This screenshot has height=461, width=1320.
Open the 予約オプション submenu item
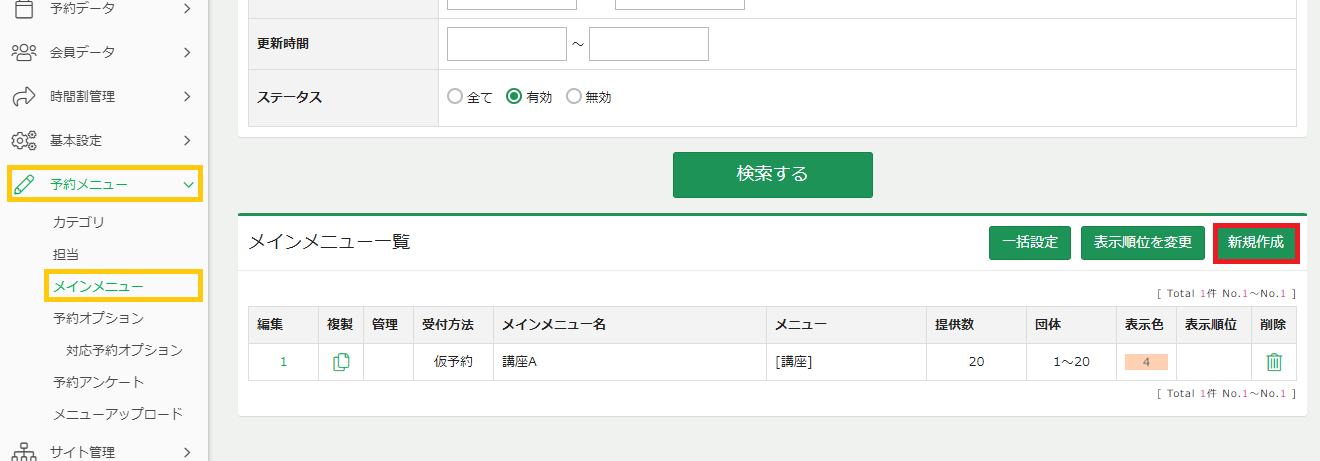pos(98,318)
